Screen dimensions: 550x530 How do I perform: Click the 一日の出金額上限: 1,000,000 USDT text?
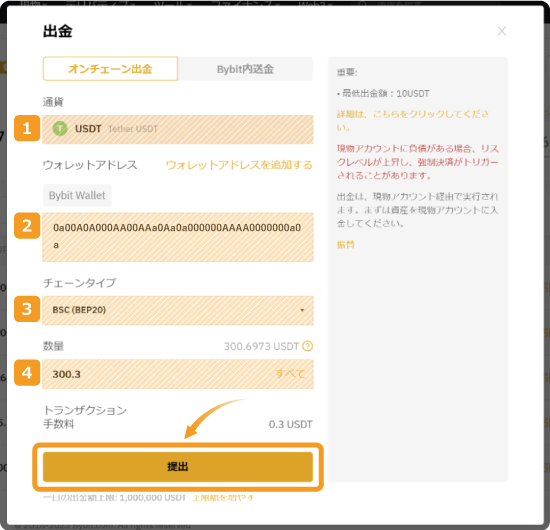point(115,498)
